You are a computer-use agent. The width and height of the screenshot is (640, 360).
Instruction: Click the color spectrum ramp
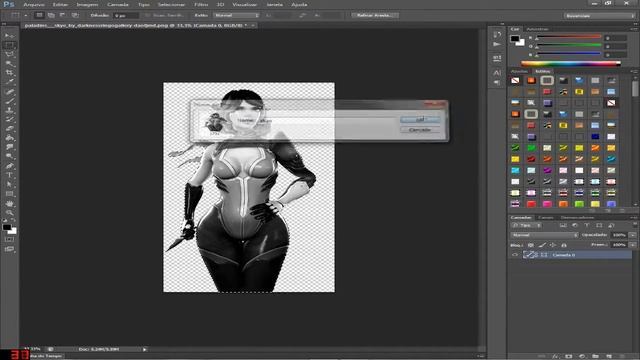(x=571, y=63)
